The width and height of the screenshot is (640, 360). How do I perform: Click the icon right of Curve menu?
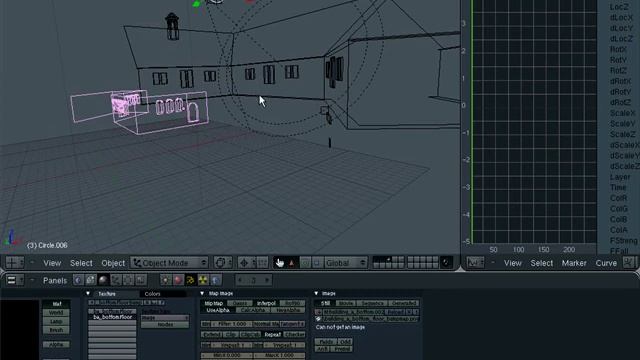point(629,262)
